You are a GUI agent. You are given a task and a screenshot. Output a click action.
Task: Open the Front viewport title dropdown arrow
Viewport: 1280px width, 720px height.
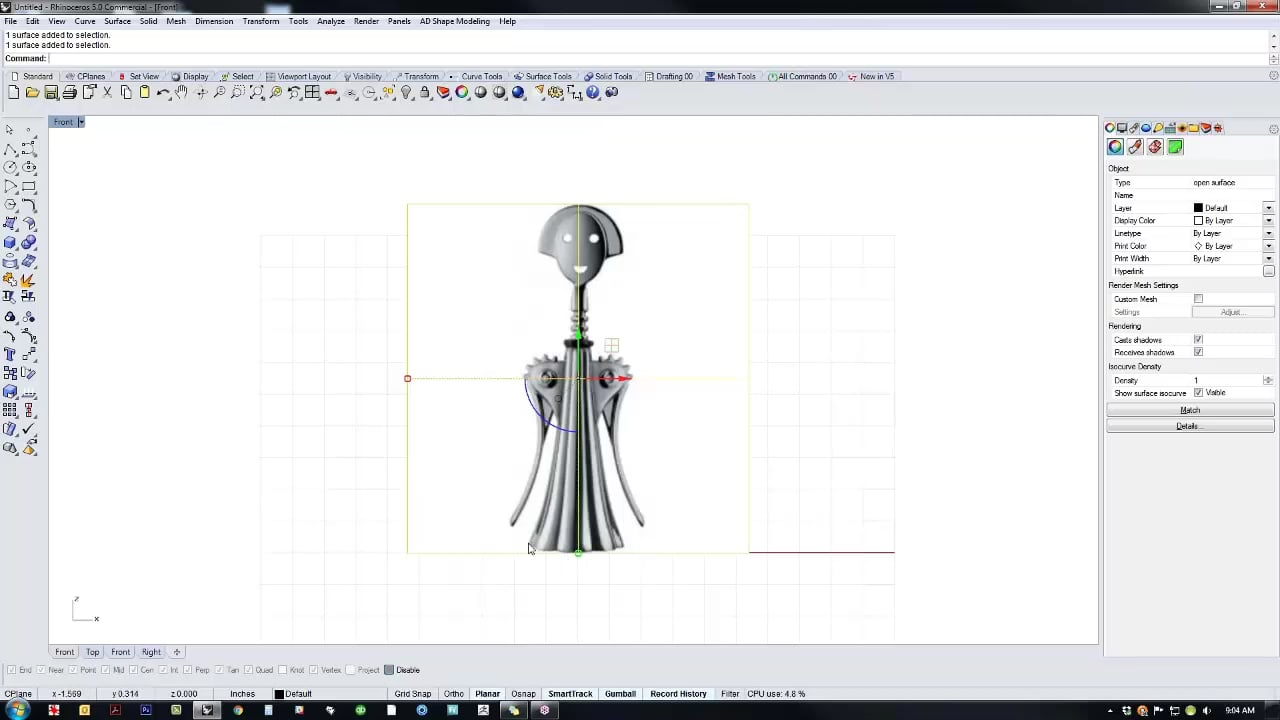[x=81, y=122]
